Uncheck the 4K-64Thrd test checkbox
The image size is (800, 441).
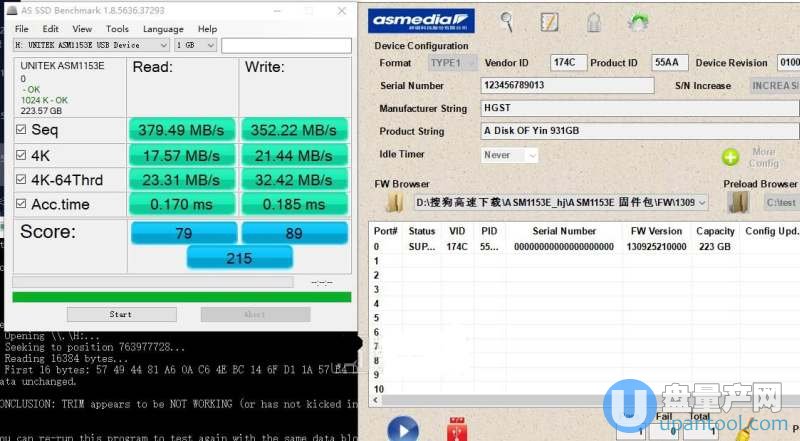tap(22, 180)
